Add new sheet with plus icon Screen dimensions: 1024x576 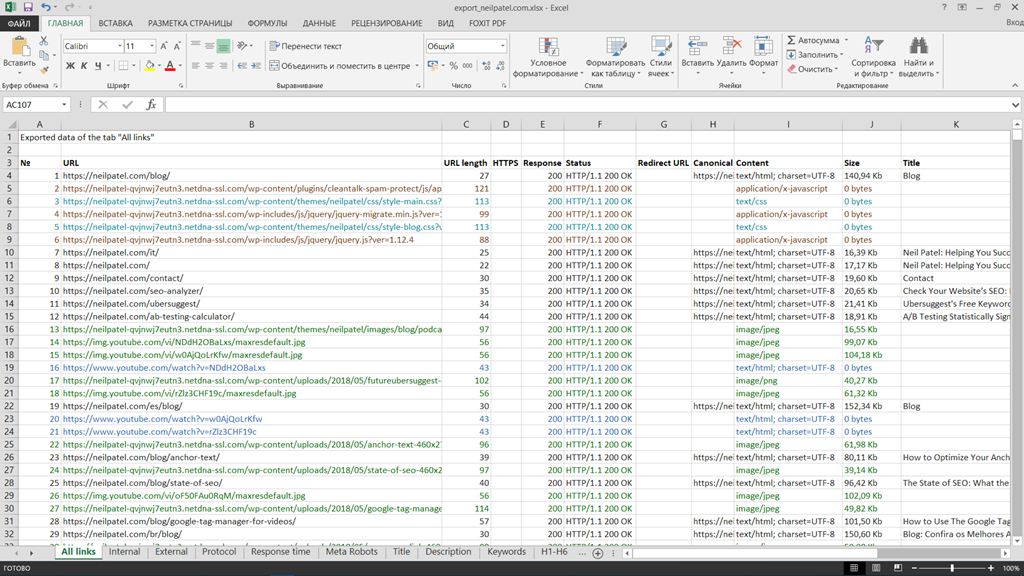598,553
